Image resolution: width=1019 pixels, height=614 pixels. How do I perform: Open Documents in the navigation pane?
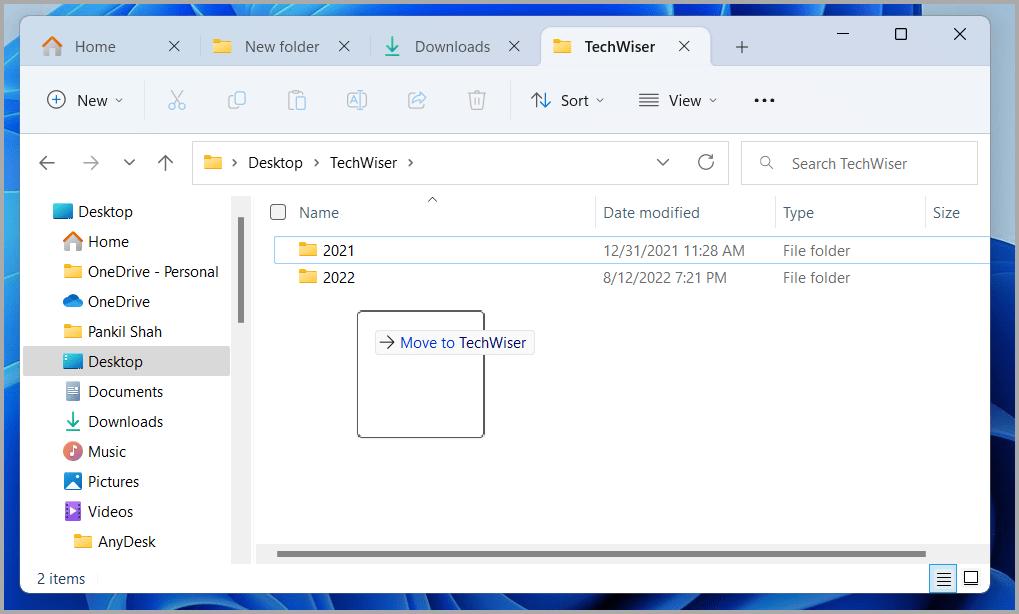(113, 392)
